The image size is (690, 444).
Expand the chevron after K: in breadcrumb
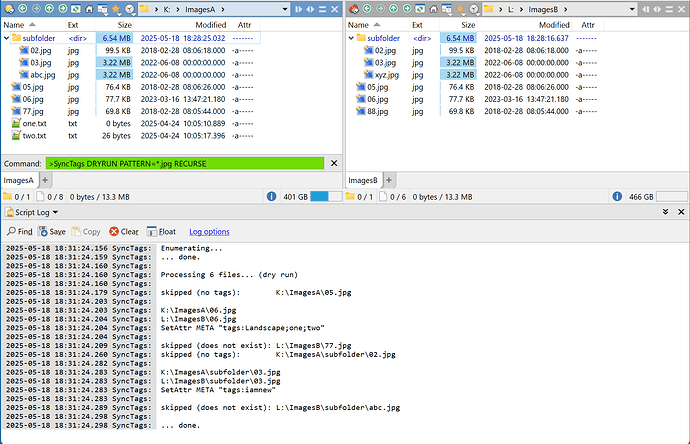(x=177, y=9)
